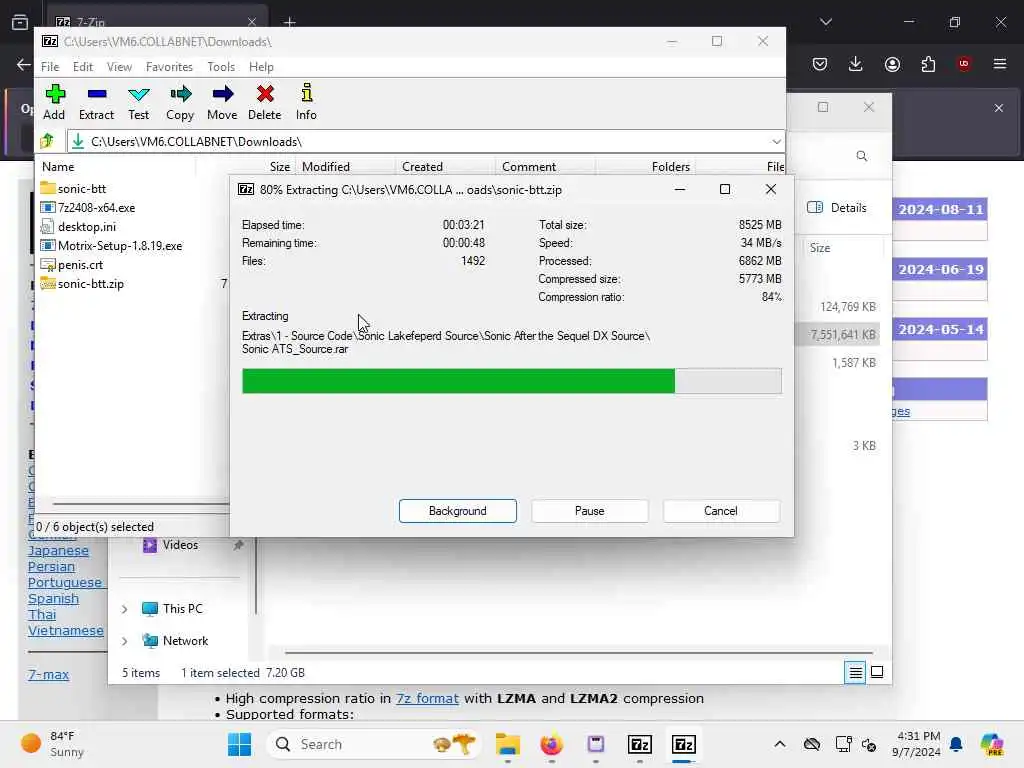The height and width of the screenshot is (768, 1024).
Task: Click the Move toolbar icon
Action: tap(222, 102)
